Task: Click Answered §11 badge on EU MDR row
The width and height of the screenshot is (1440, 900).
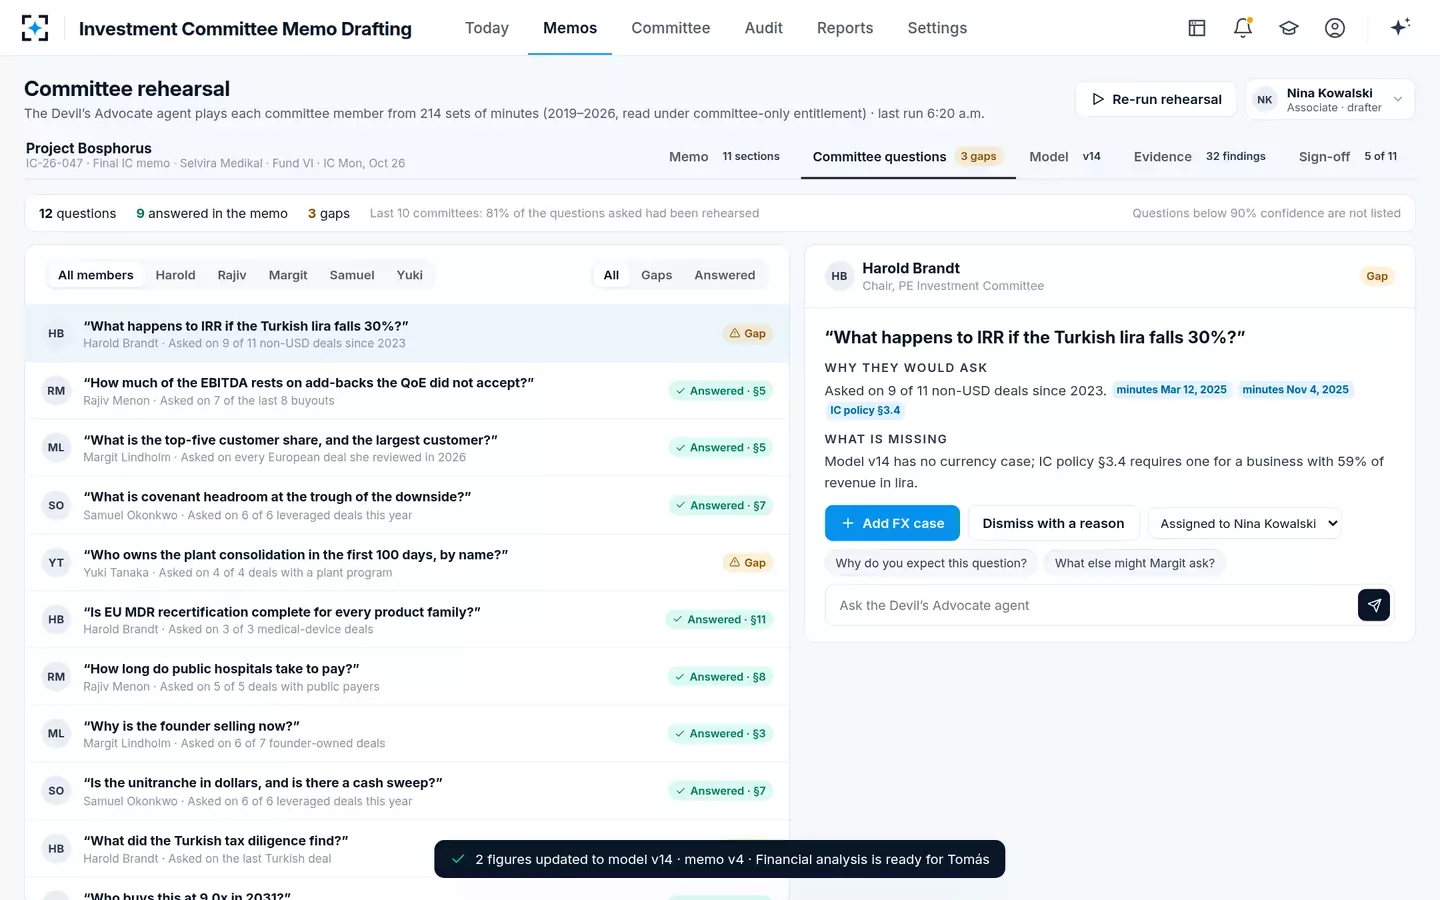Action: pyautogui.click(x=719, y=620)
